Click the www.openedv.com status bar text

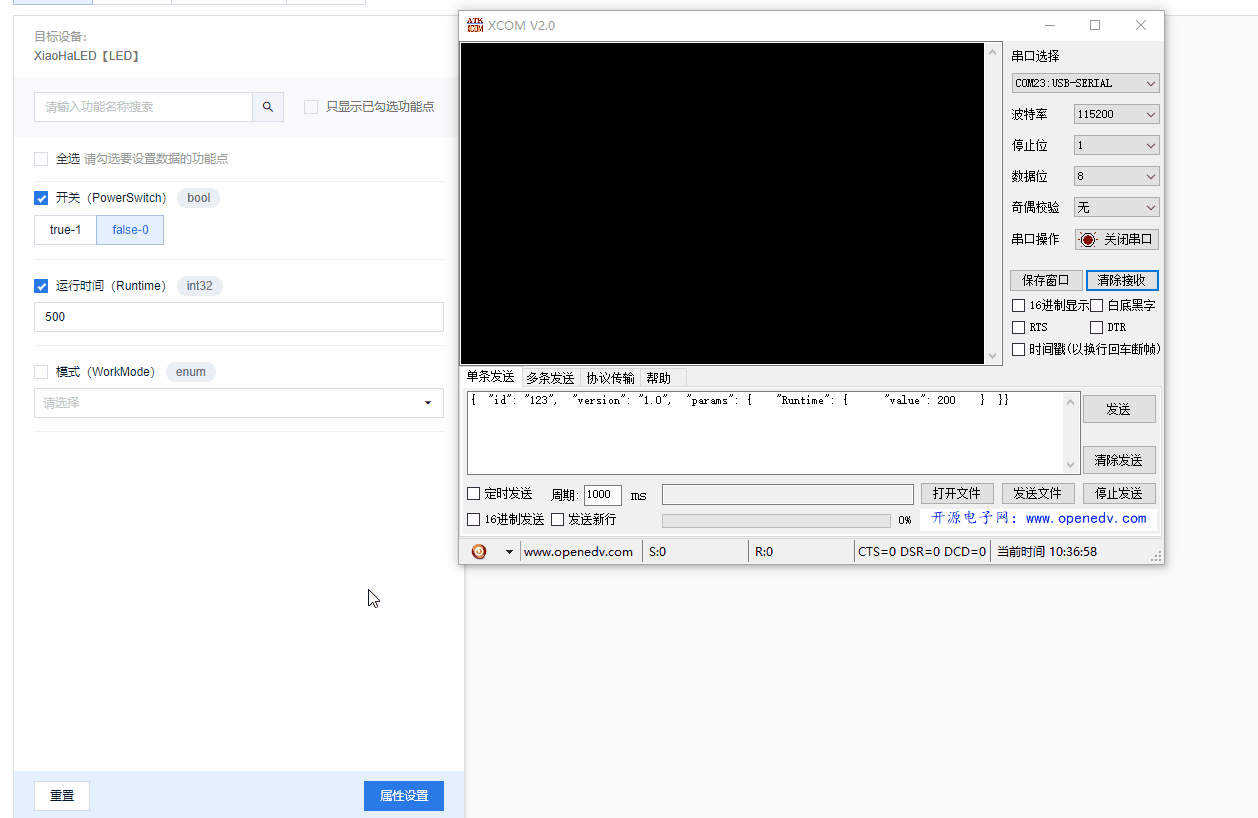pyautogui.click(x=578, y=552)
